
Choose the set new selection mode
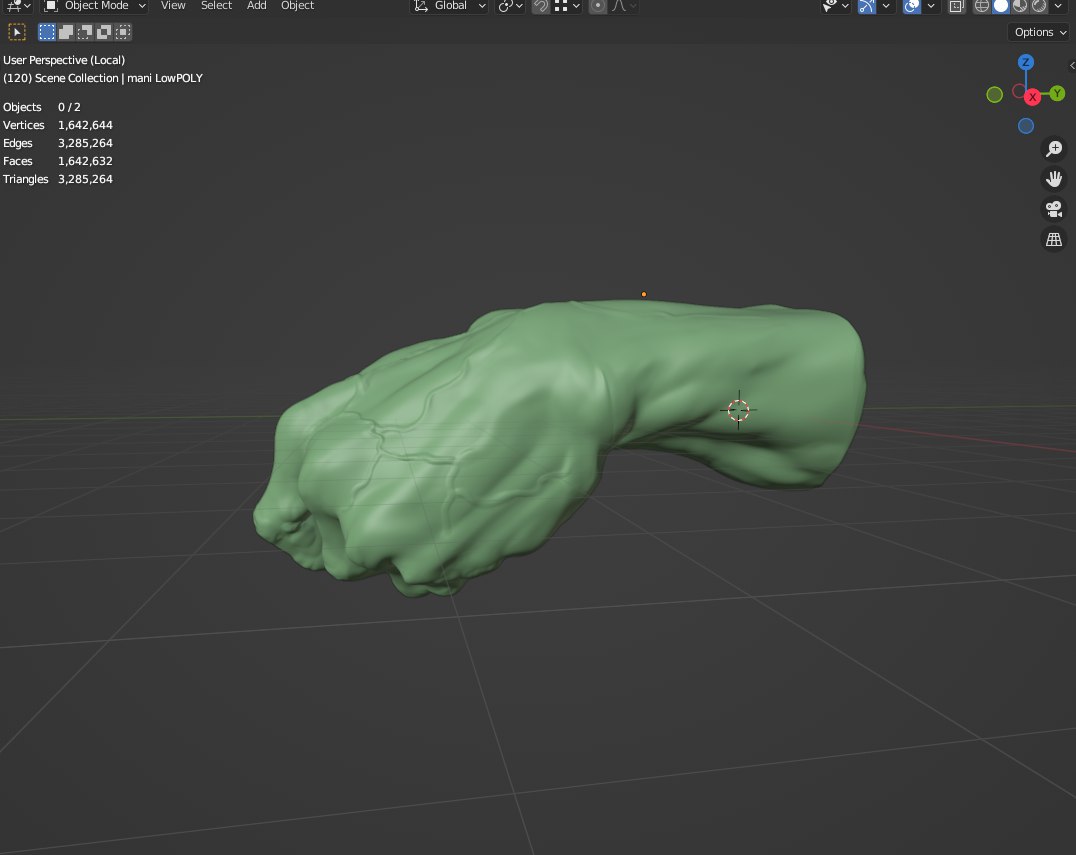pos(47,32)
